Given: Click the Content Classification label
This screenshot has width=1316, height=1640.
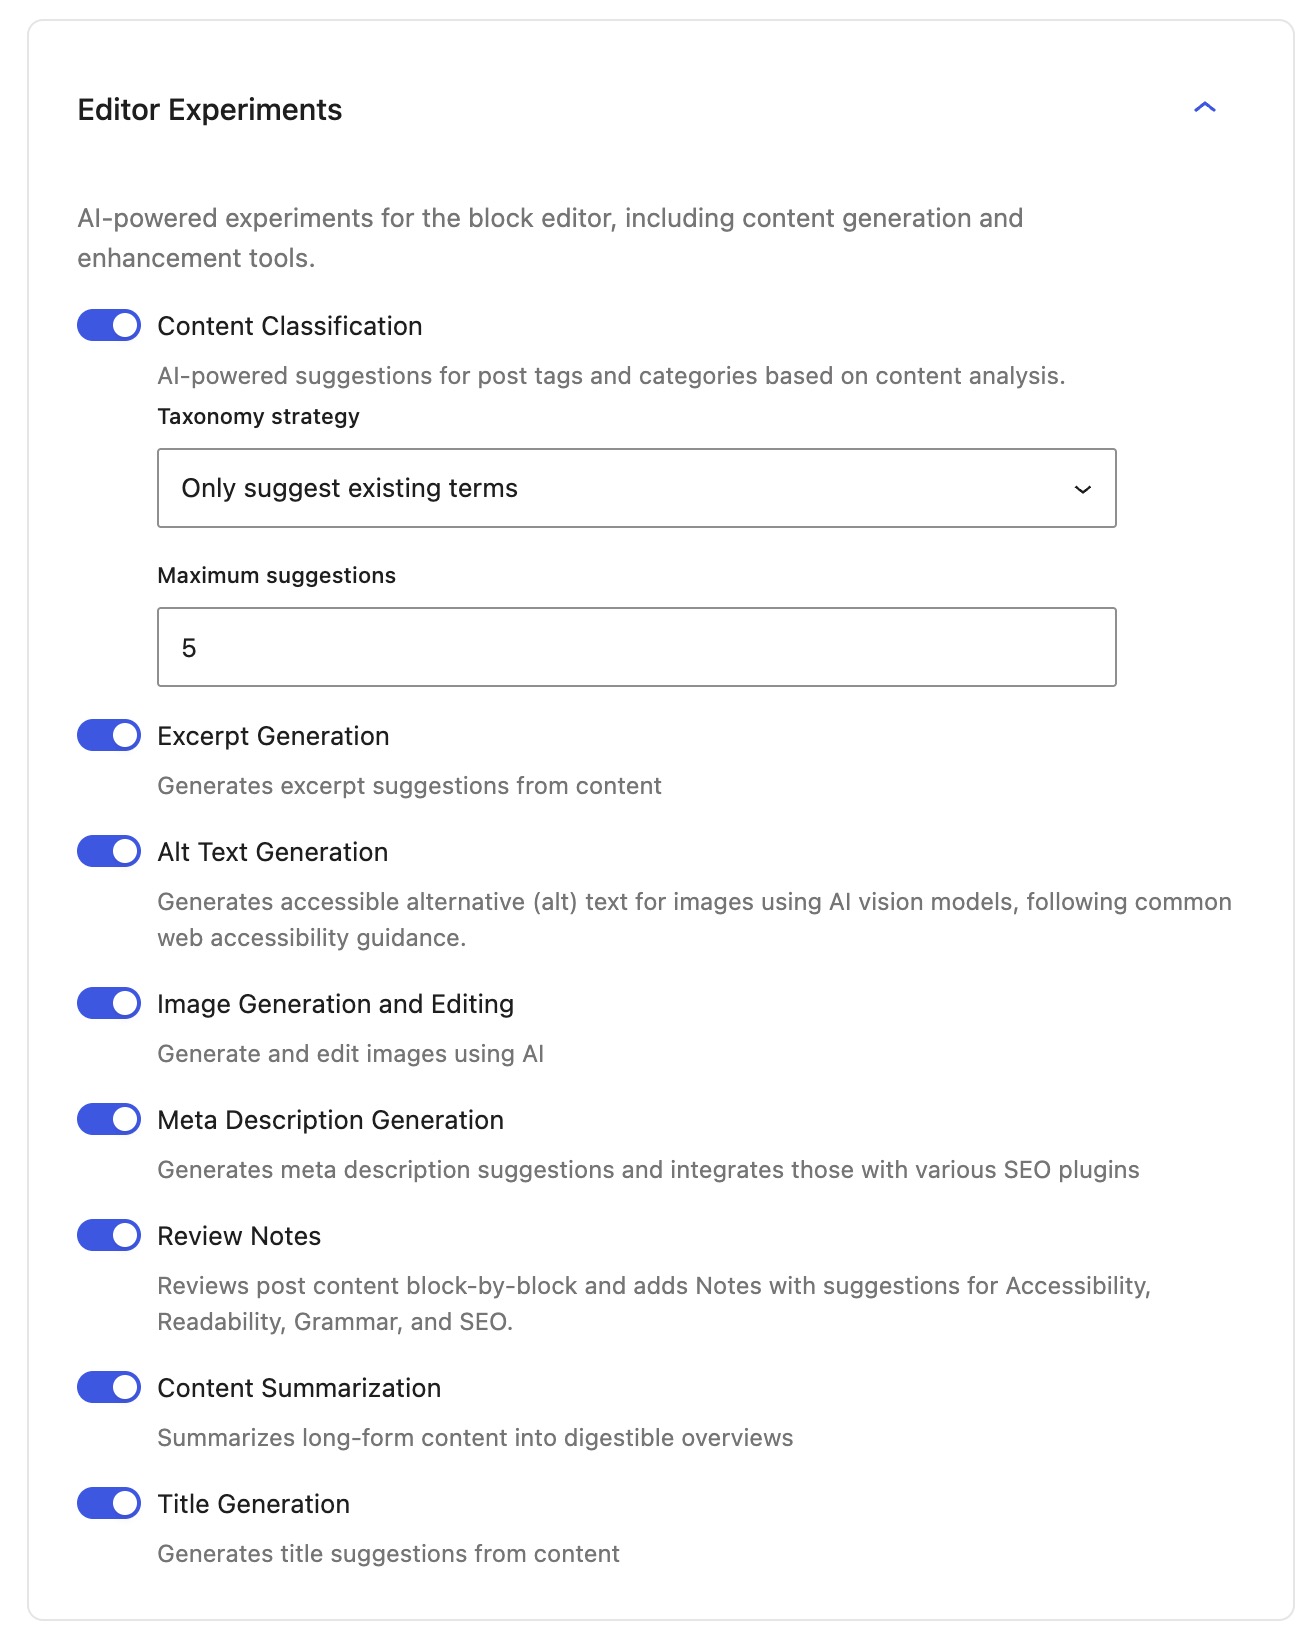Looking at the screenshot, I should (289, 325).
